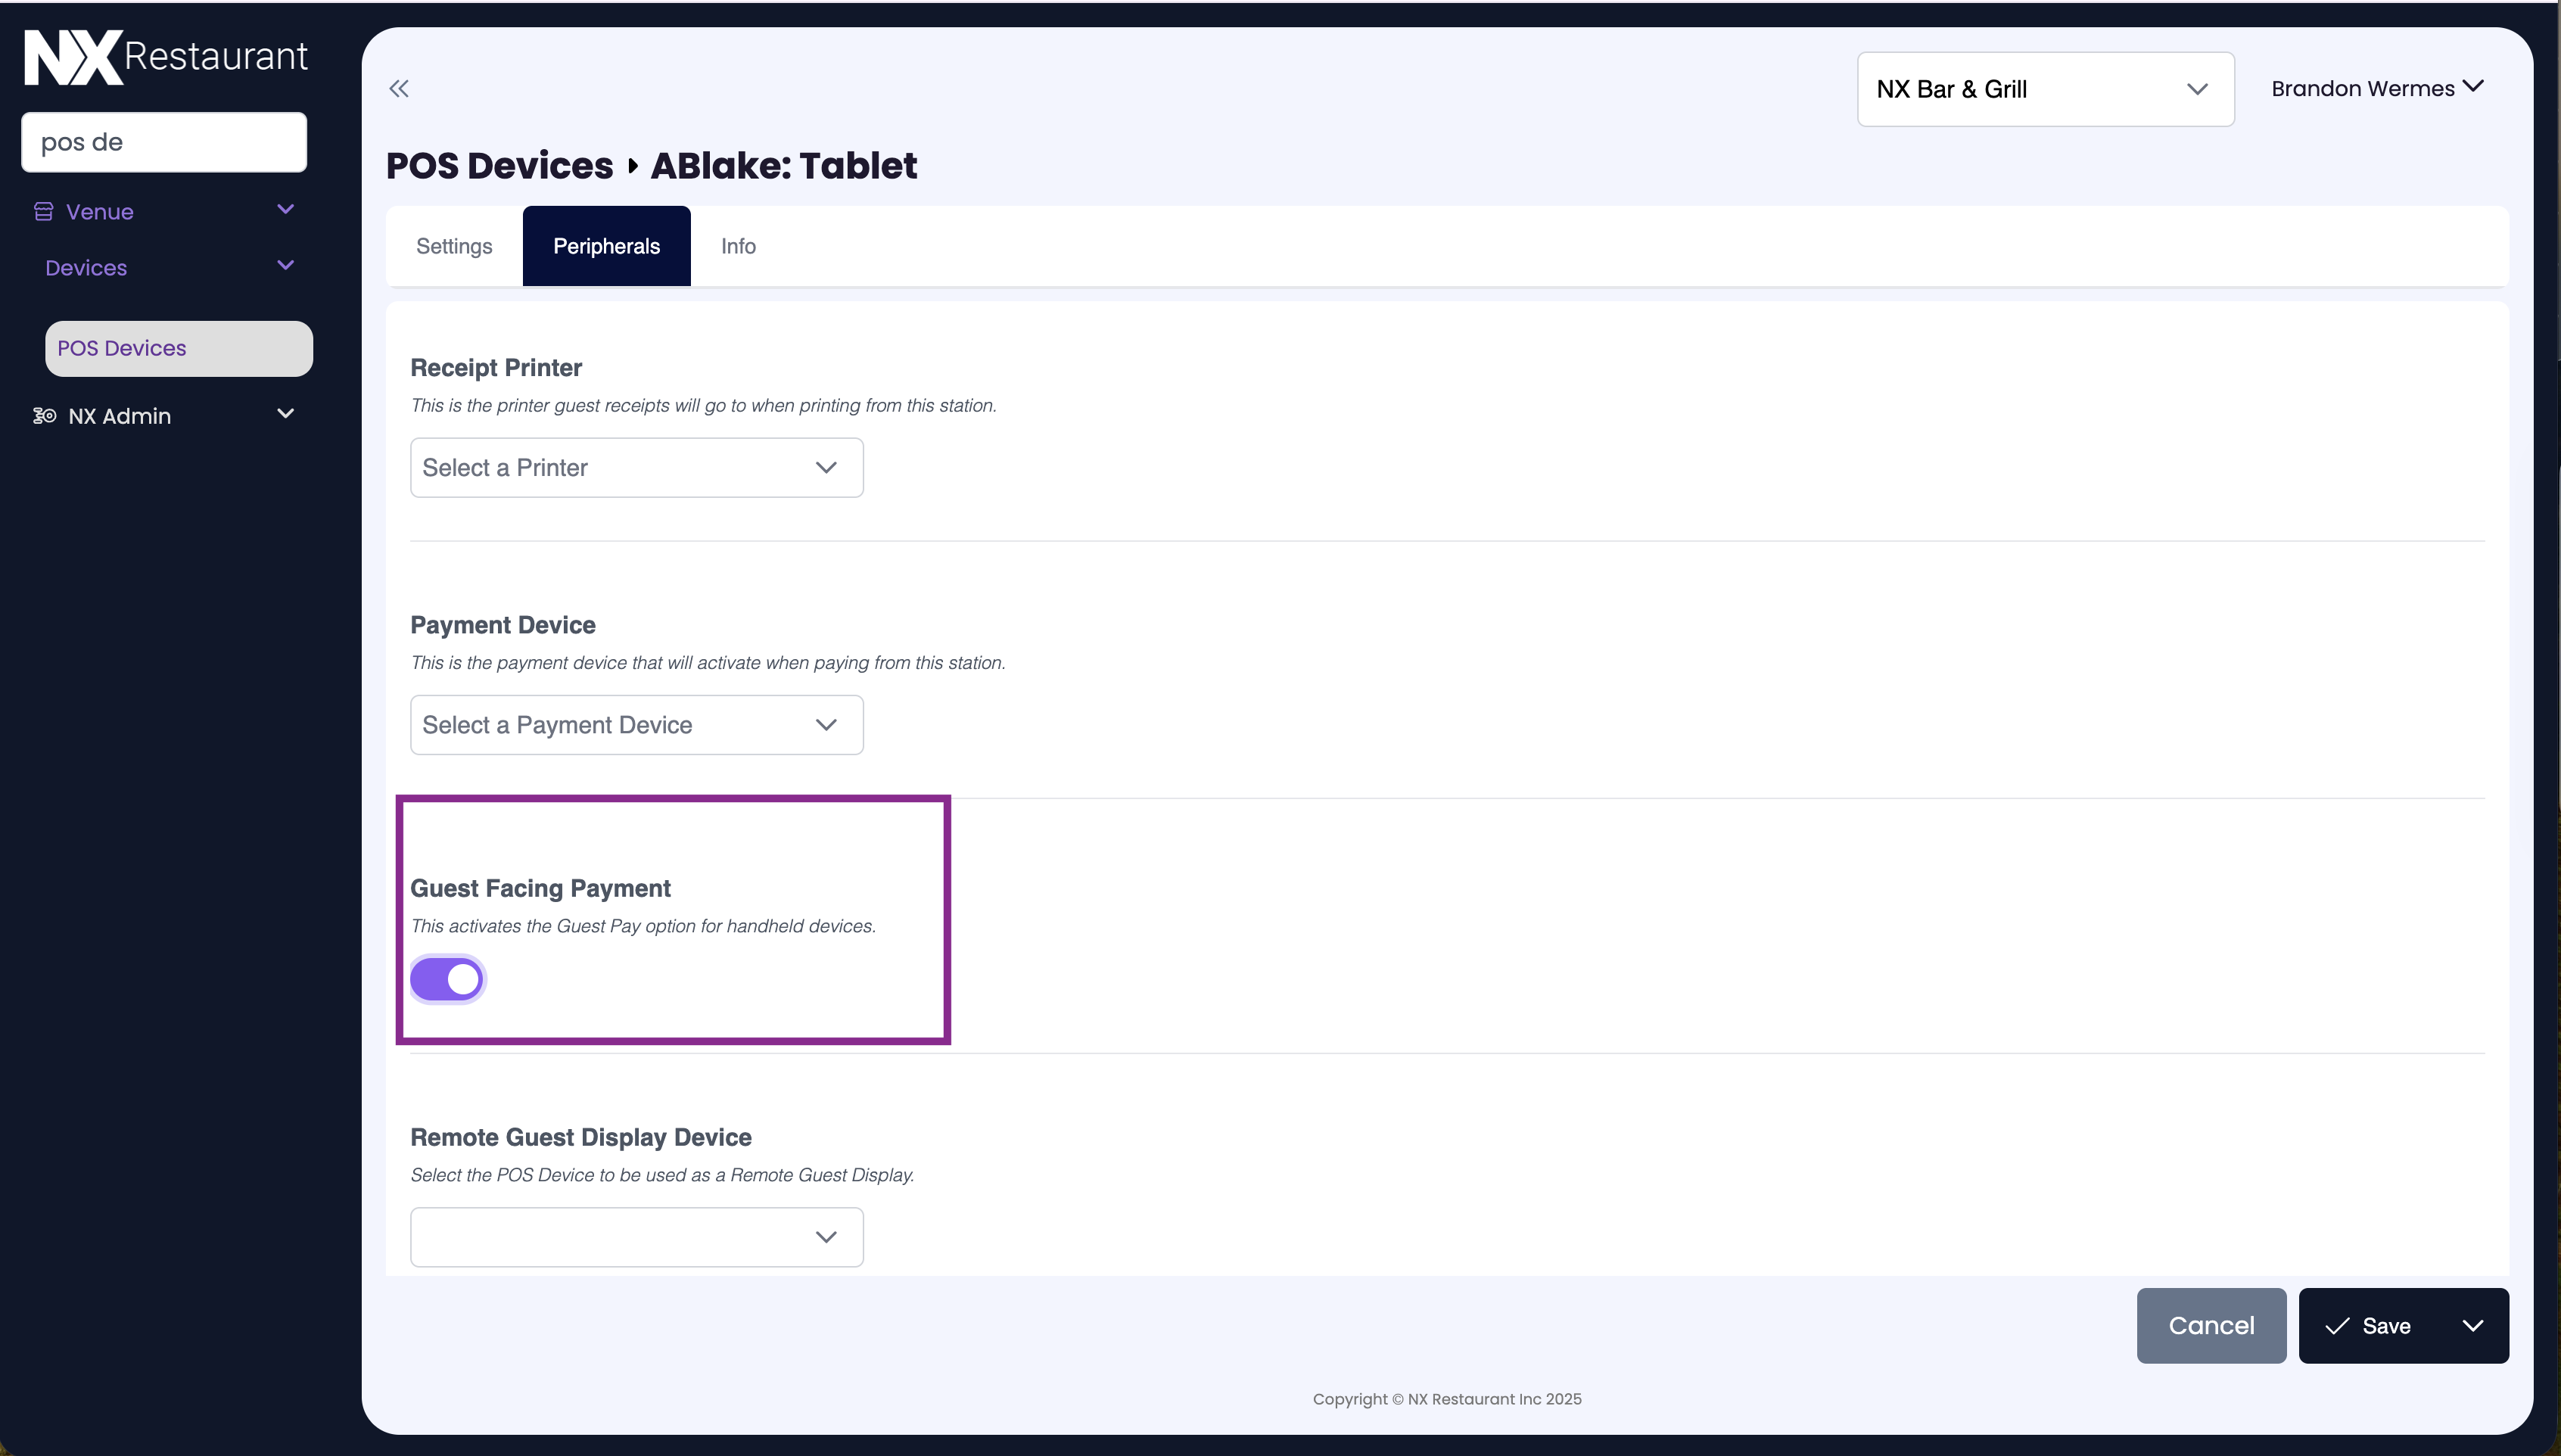Click the sidebar search field
Image resolution: width=2561 pixels, height=1456 pixels.
coord(164,142)
